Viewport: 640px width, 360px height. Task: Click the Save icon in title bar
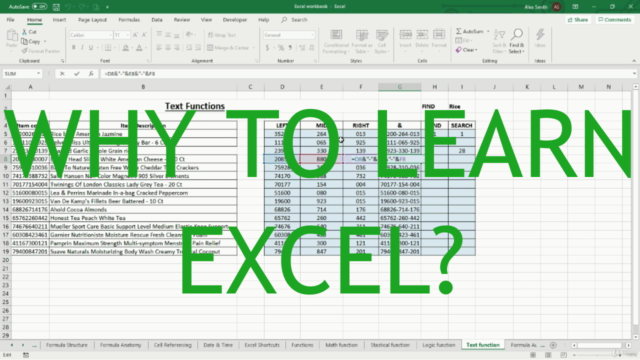coord(56,7)
